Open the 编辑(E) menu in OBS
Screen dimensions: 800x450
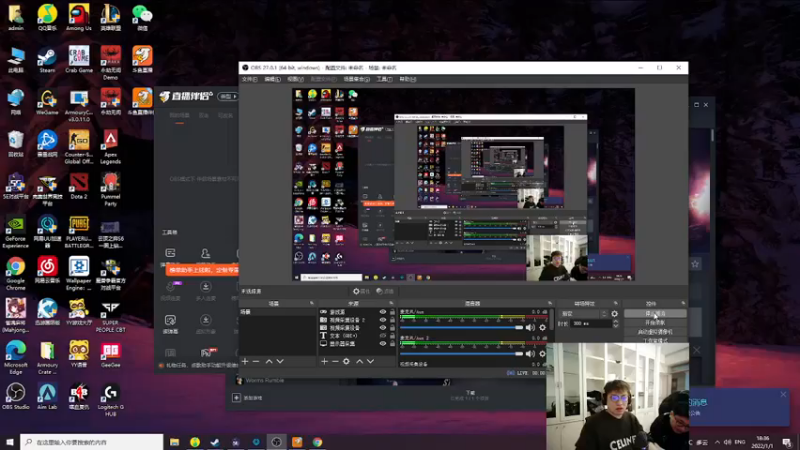272,79
